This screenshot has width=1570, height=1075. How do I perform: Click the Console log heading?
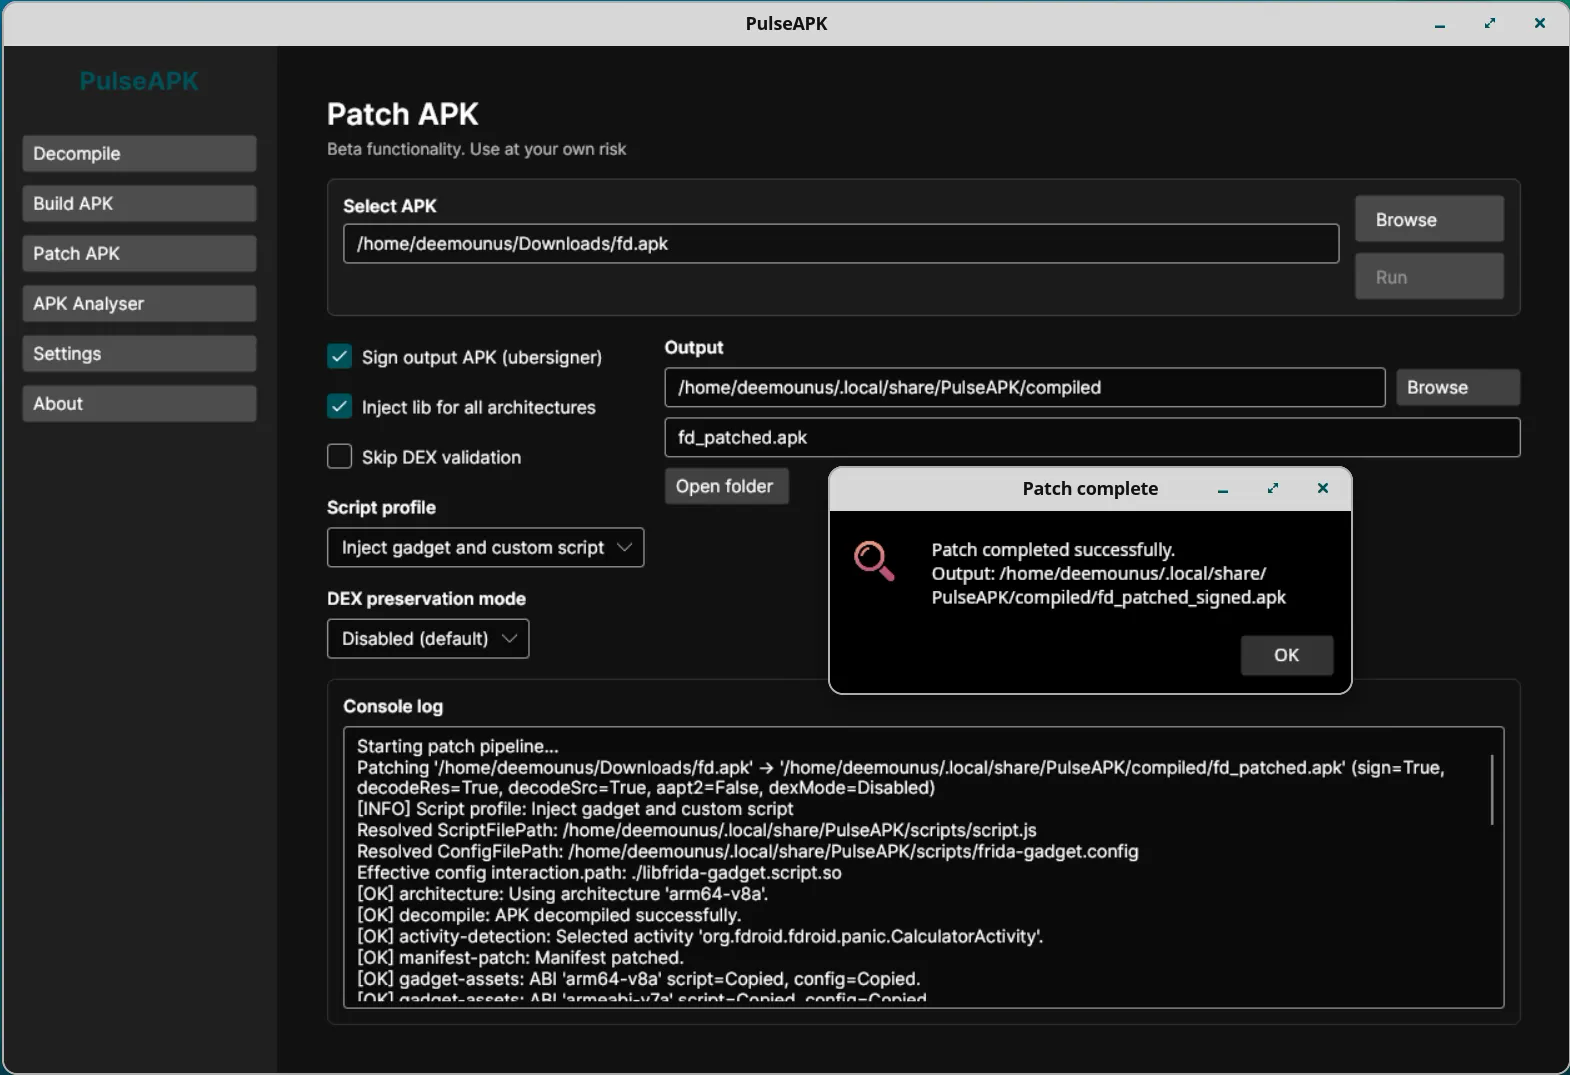click(x=393, y=706)
